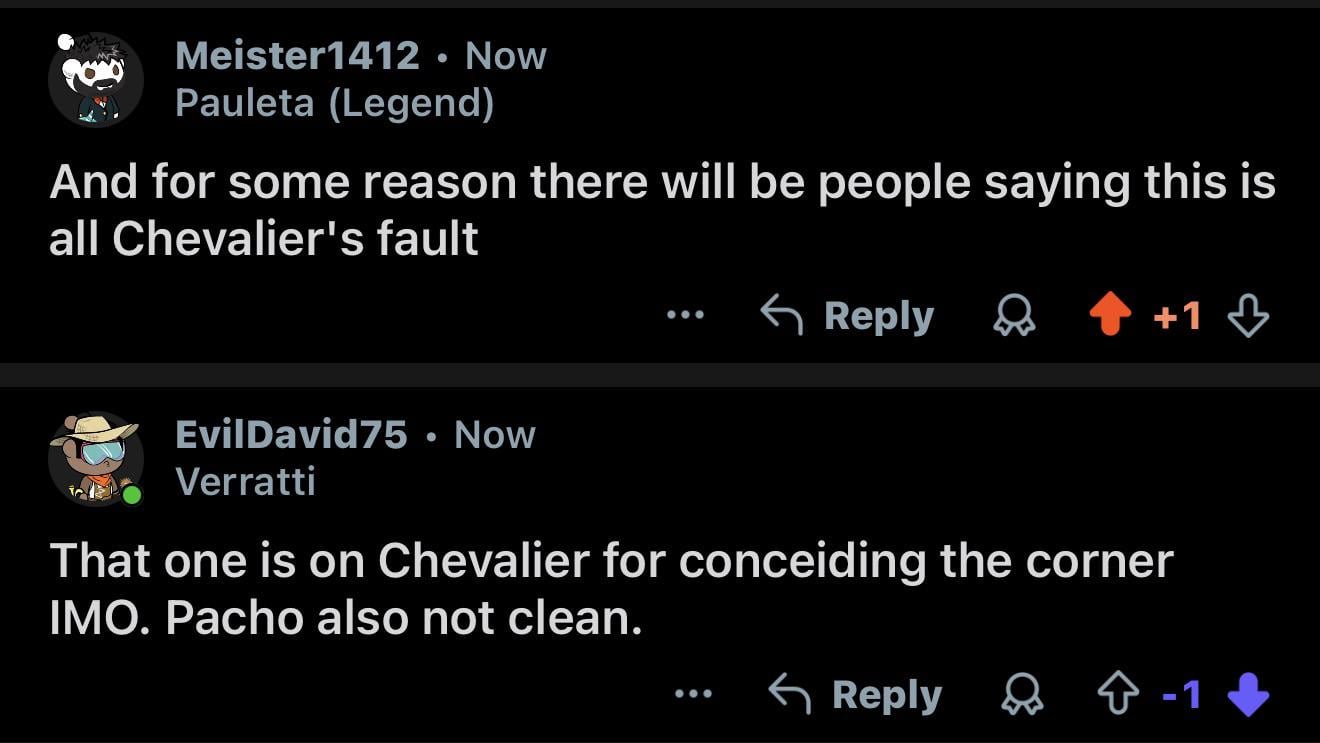
Task: Give an award to Meister1412's comment
Action: pyautogui.click(x=1013, y=316)
